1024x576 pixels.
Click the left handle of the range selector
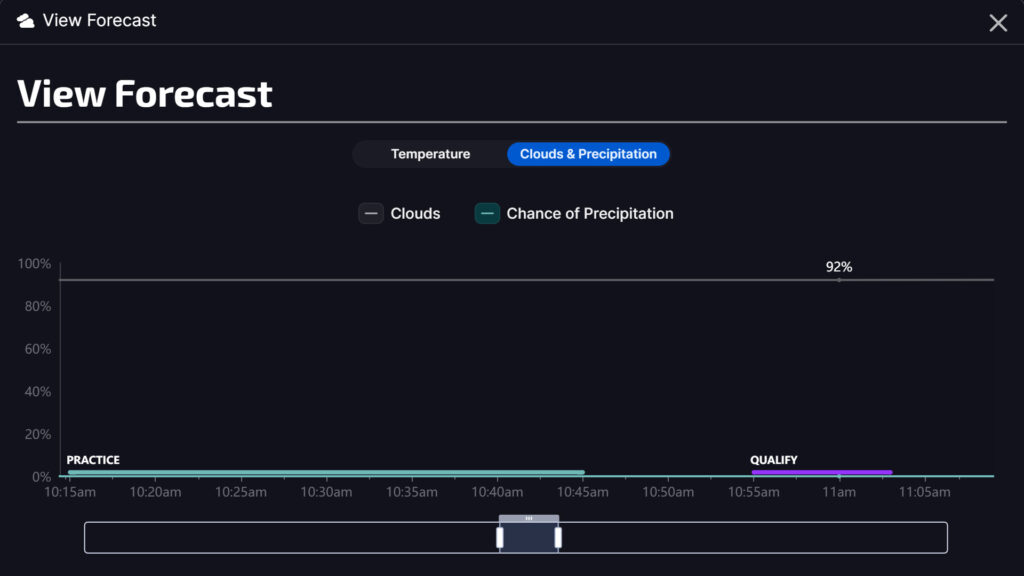click(500, 538)
